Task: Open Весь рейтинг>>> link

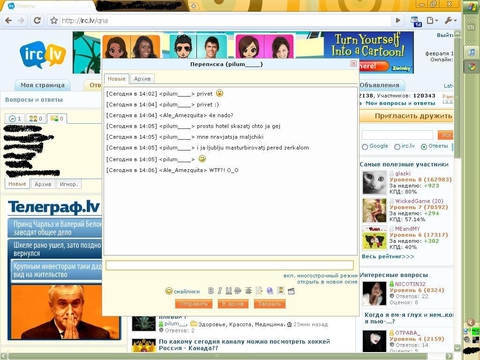Action: 388,257
